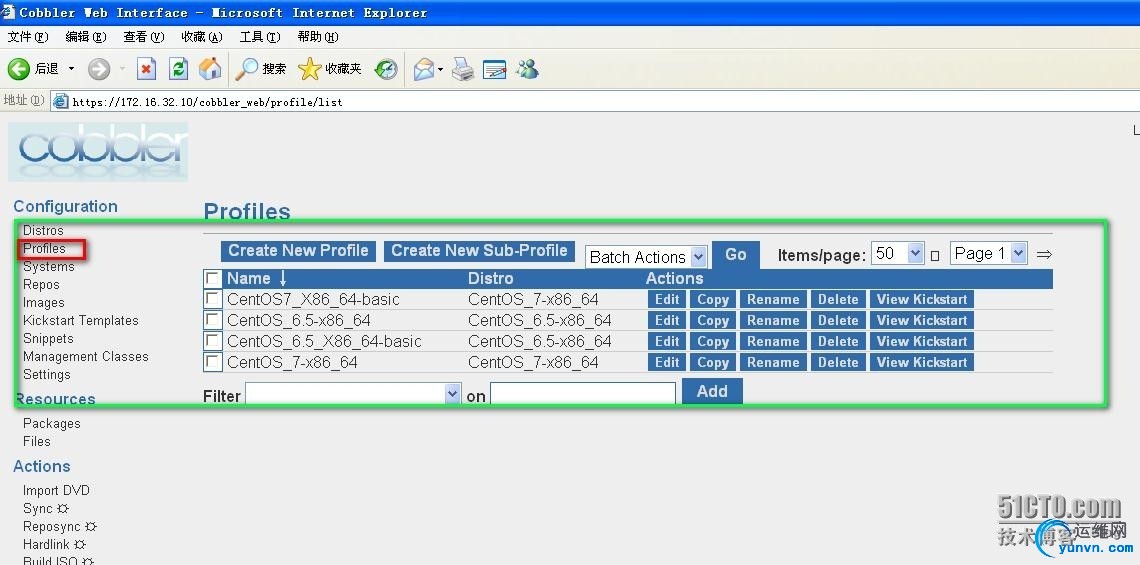1140x565 pixels.
Task: Open Packages under Resources
Action: pyautogui.click(x=52, y=423)
